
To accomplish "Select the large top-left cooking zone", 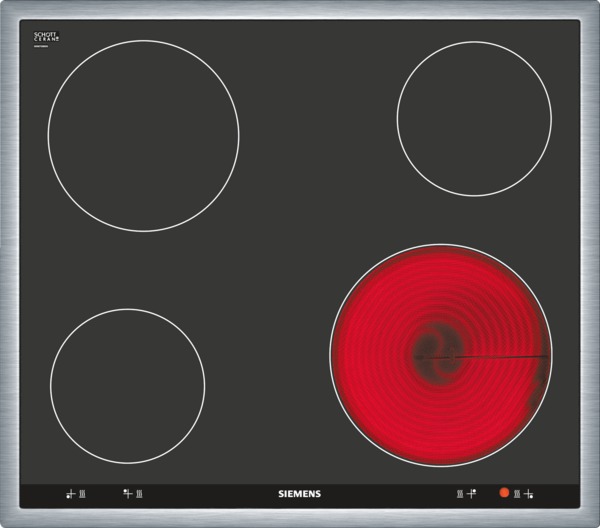I will (143, 136).
